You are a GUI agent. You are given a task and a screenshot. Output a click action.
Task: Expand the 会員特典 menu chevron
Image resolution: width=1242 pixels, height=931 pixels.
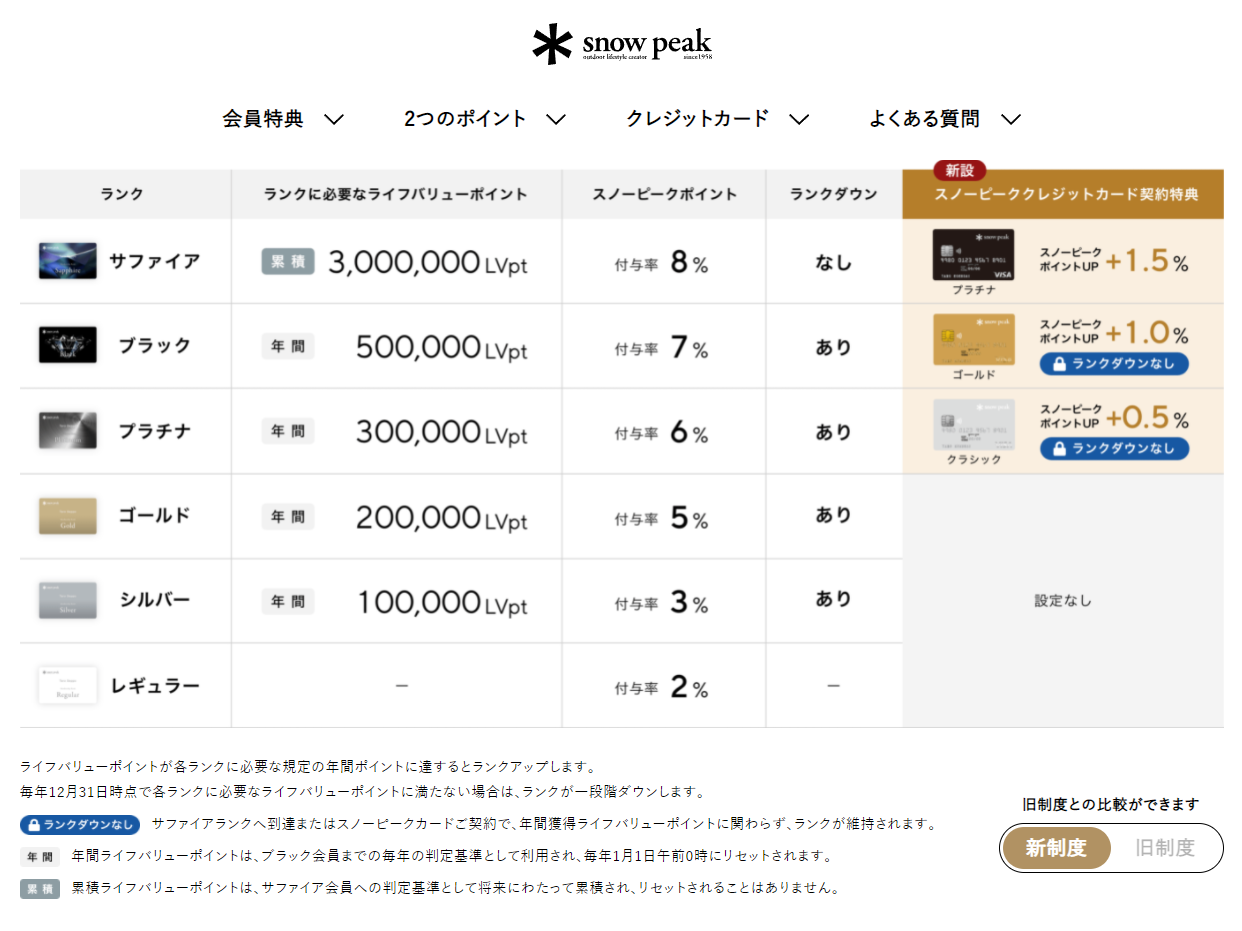click(x=334, y=119)
